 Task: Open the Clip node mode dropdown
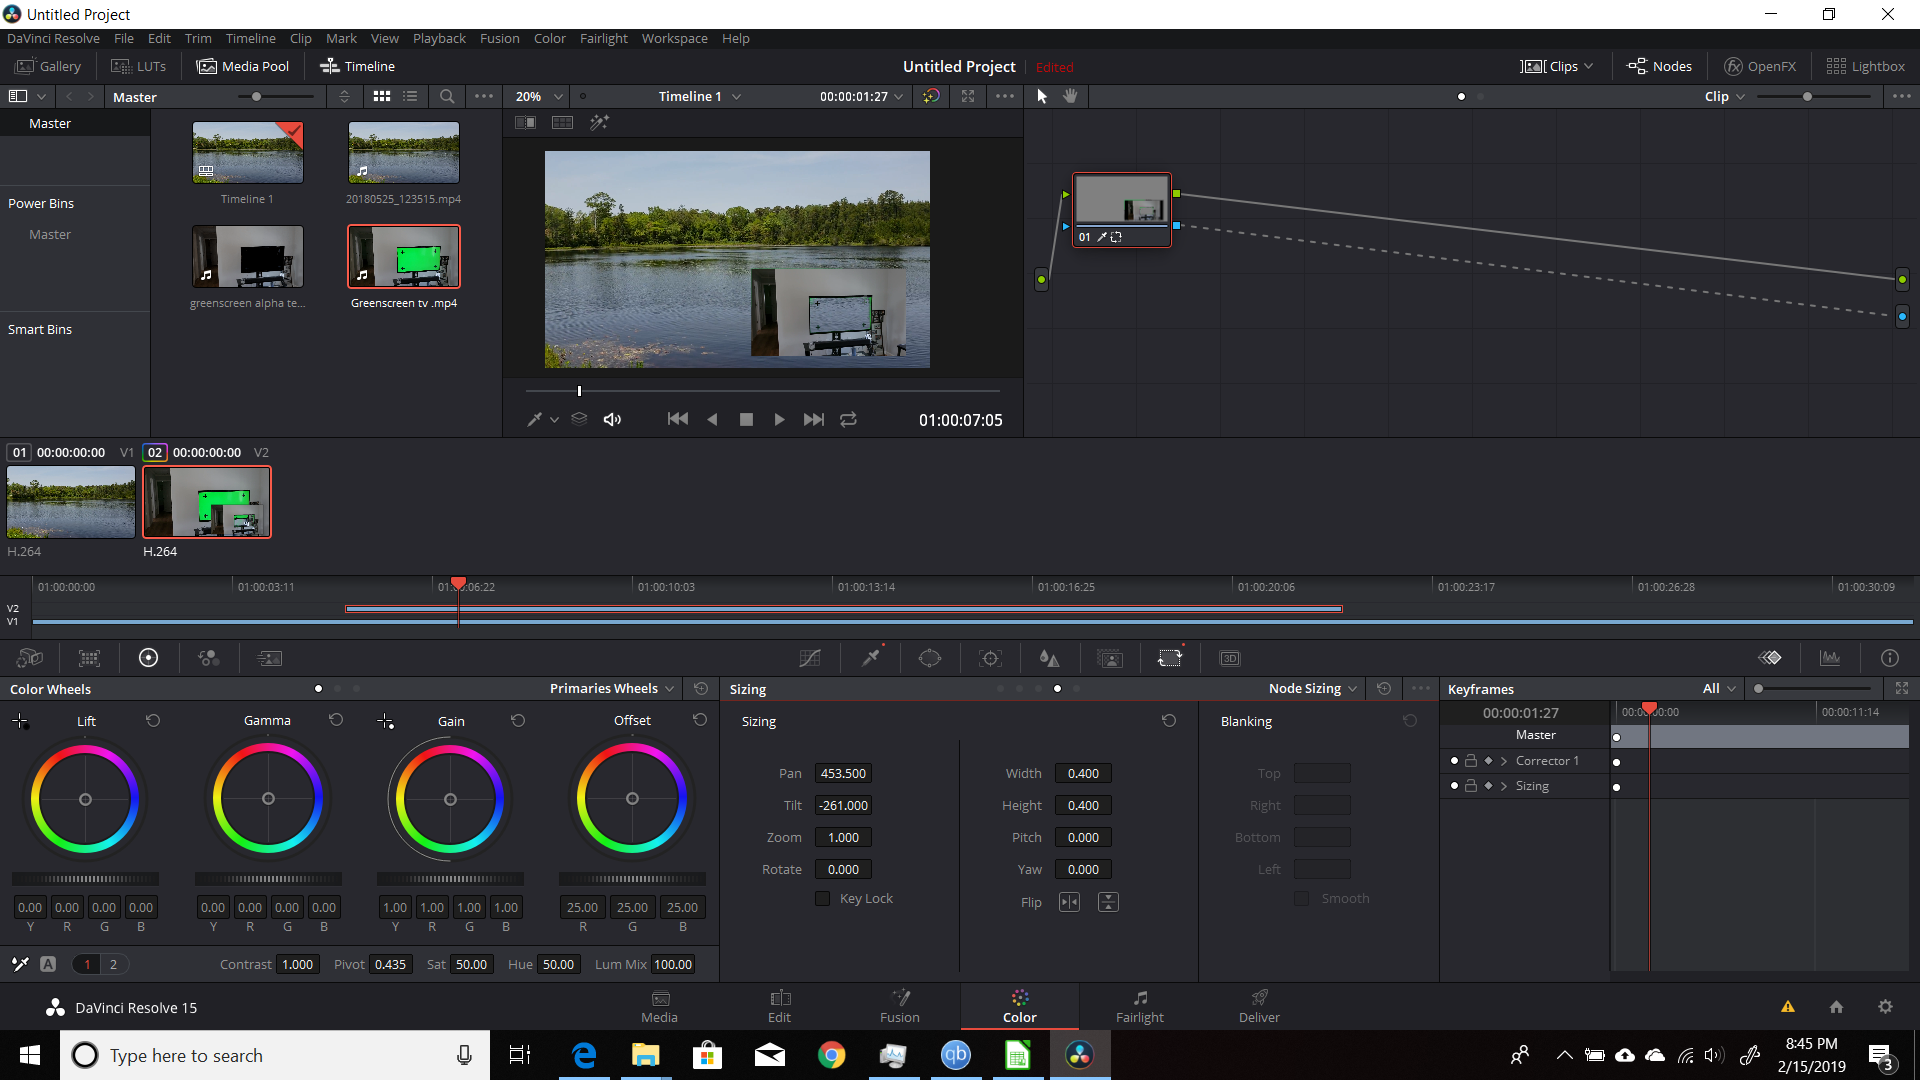(1725, 96)
